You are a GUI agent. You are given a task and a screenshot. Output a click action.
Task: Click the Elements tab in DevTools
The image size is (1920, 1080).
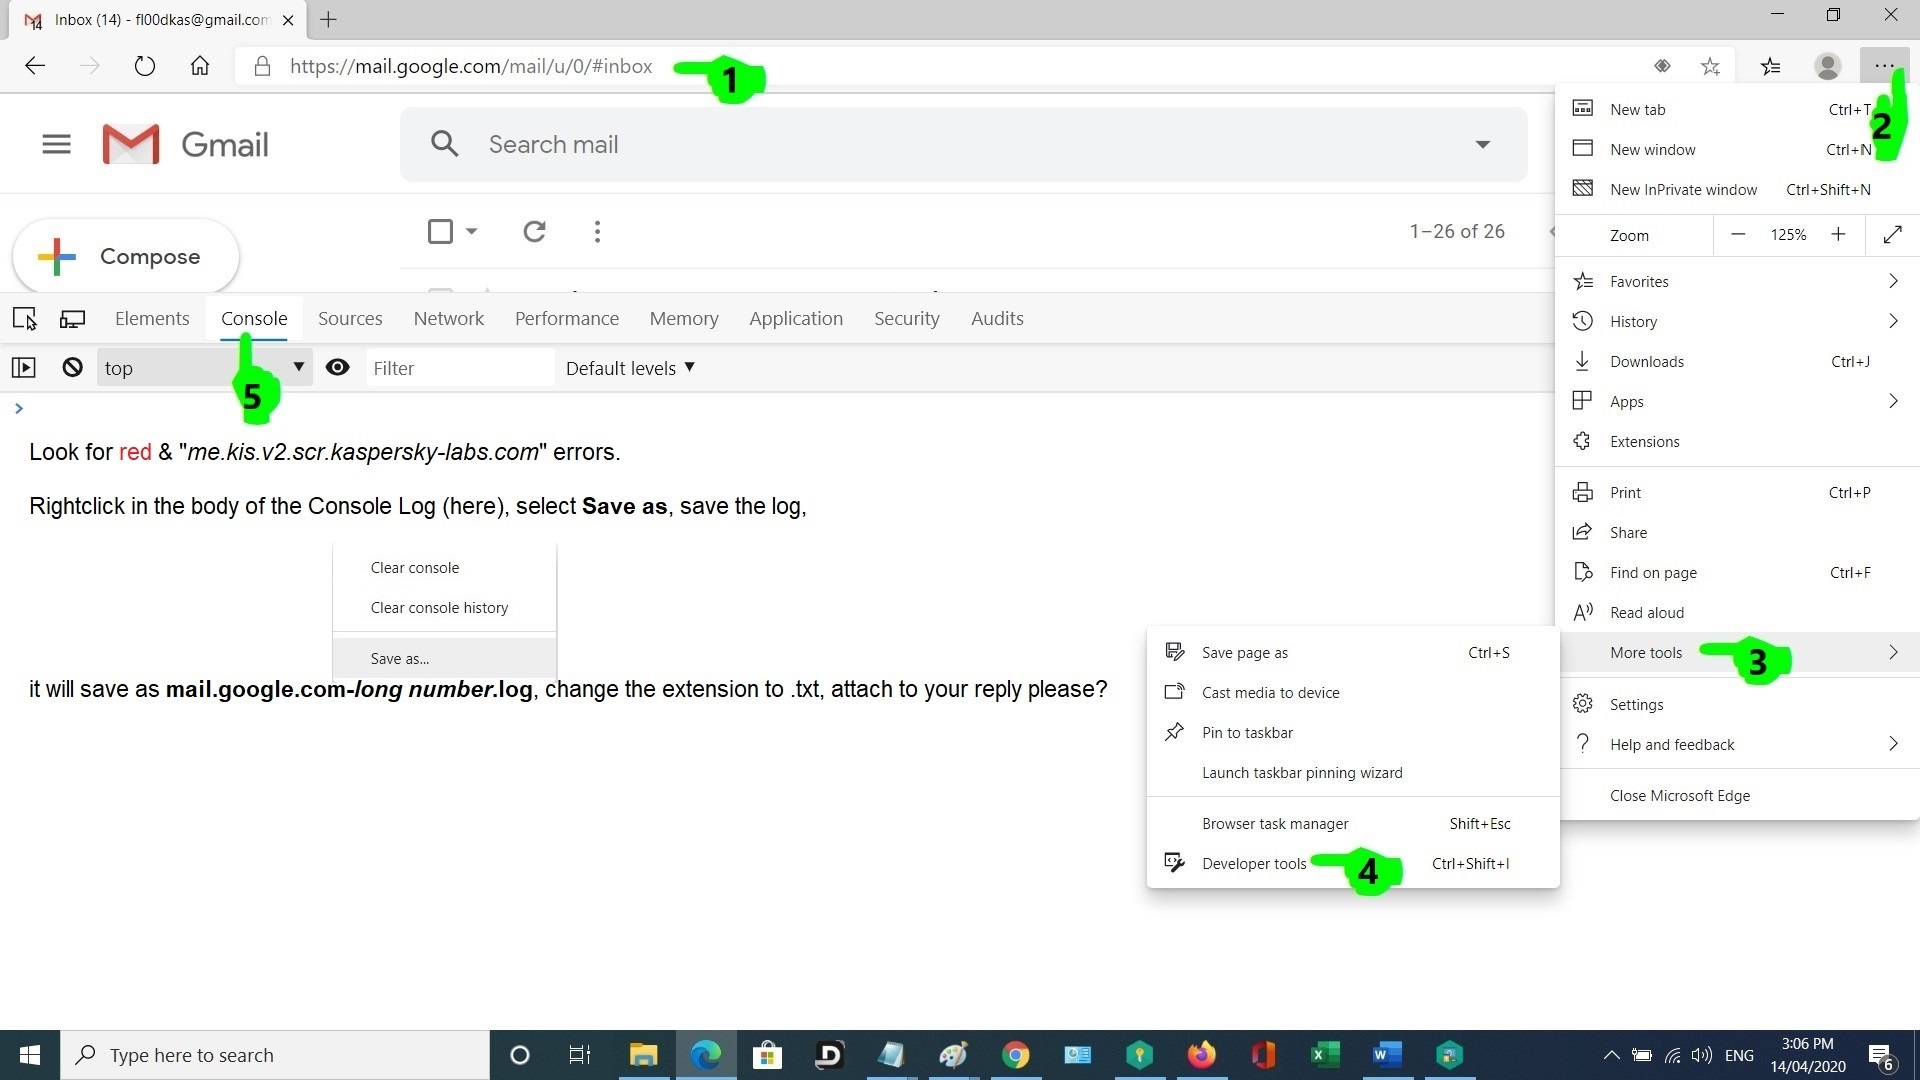[152, 318]
